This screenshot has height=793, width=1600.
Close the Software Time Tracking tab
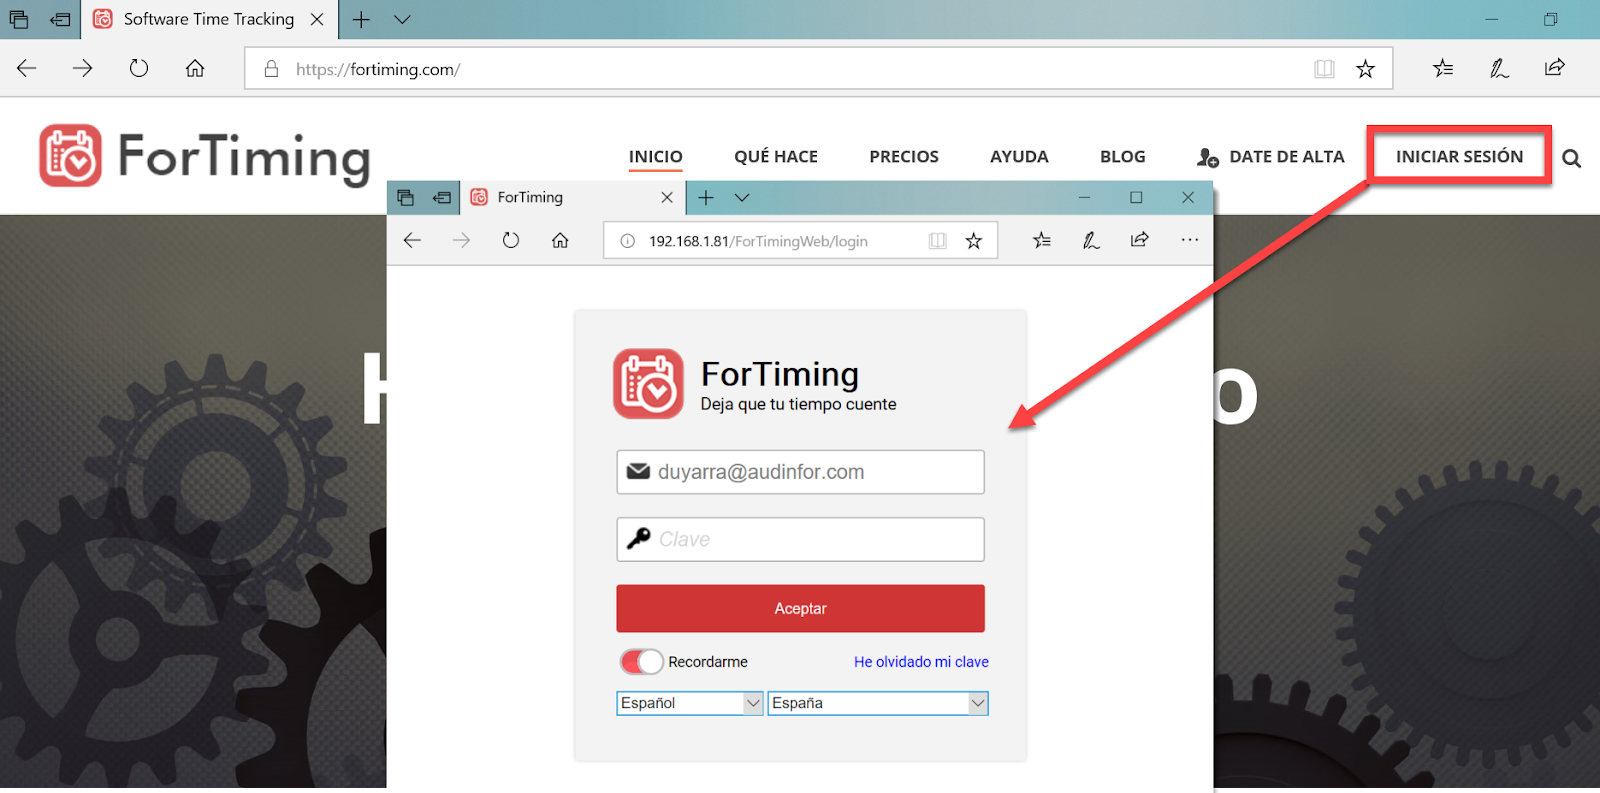point(317,19)
